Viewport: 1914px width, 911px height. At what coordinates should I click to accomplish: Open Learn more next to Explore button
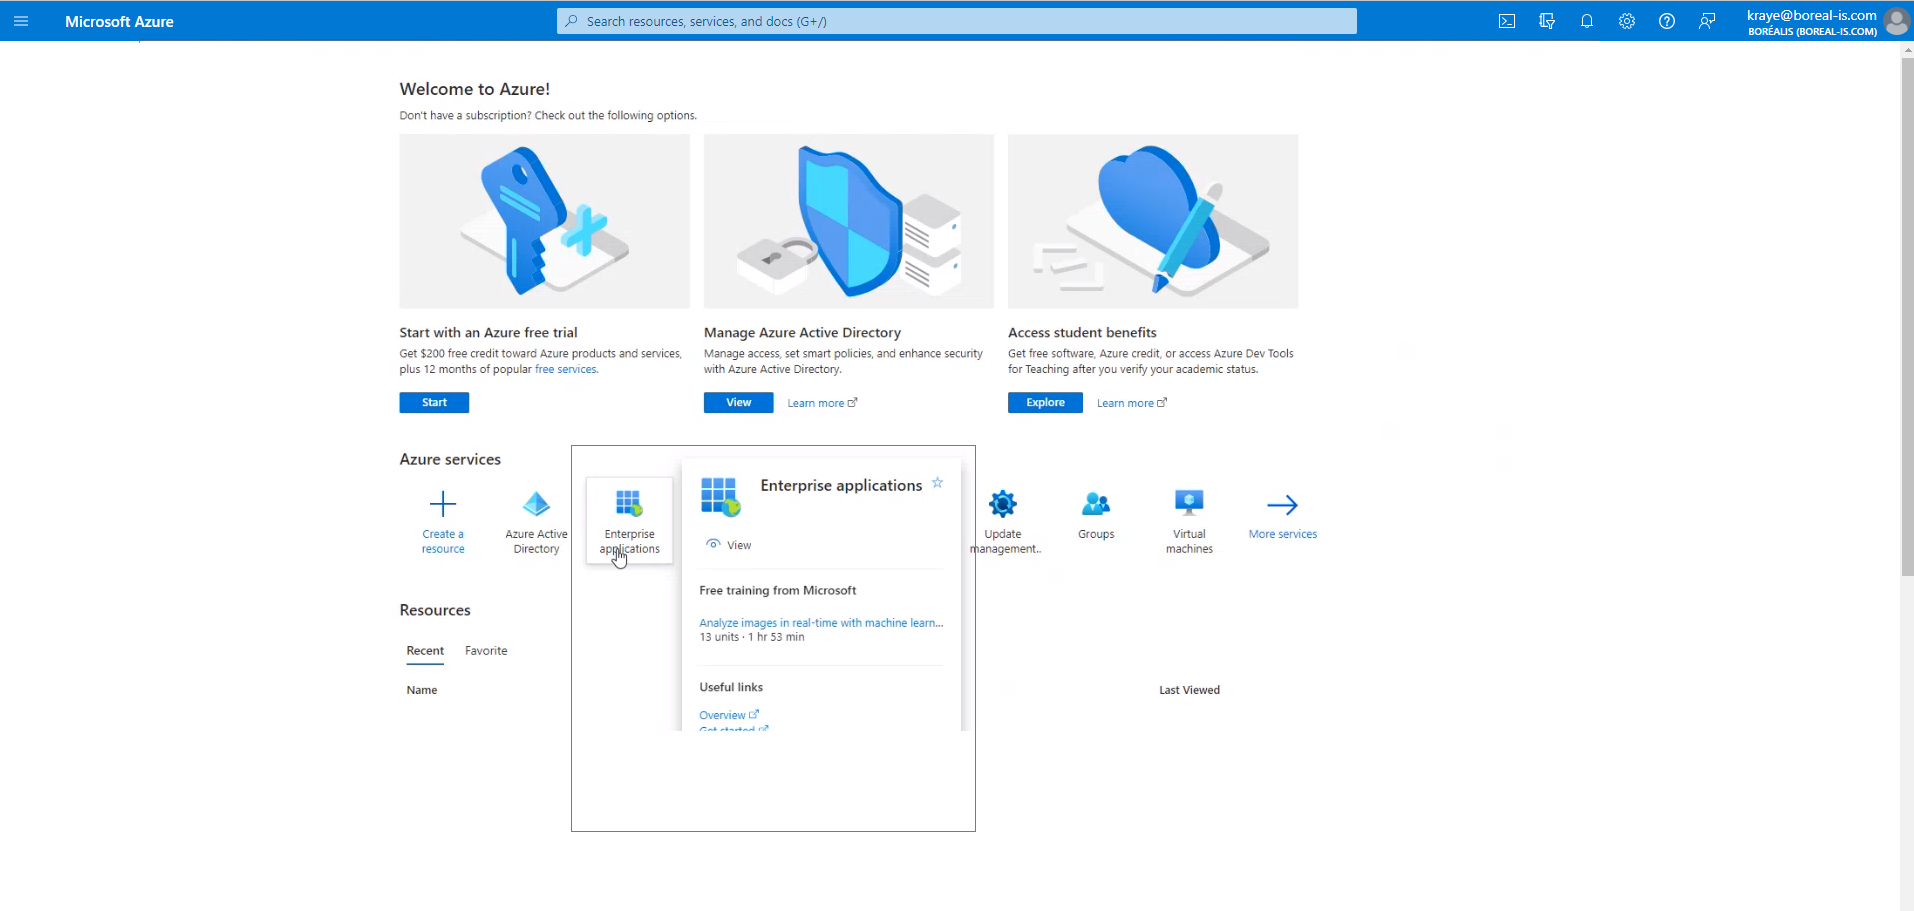click(x=1132, y=403)
